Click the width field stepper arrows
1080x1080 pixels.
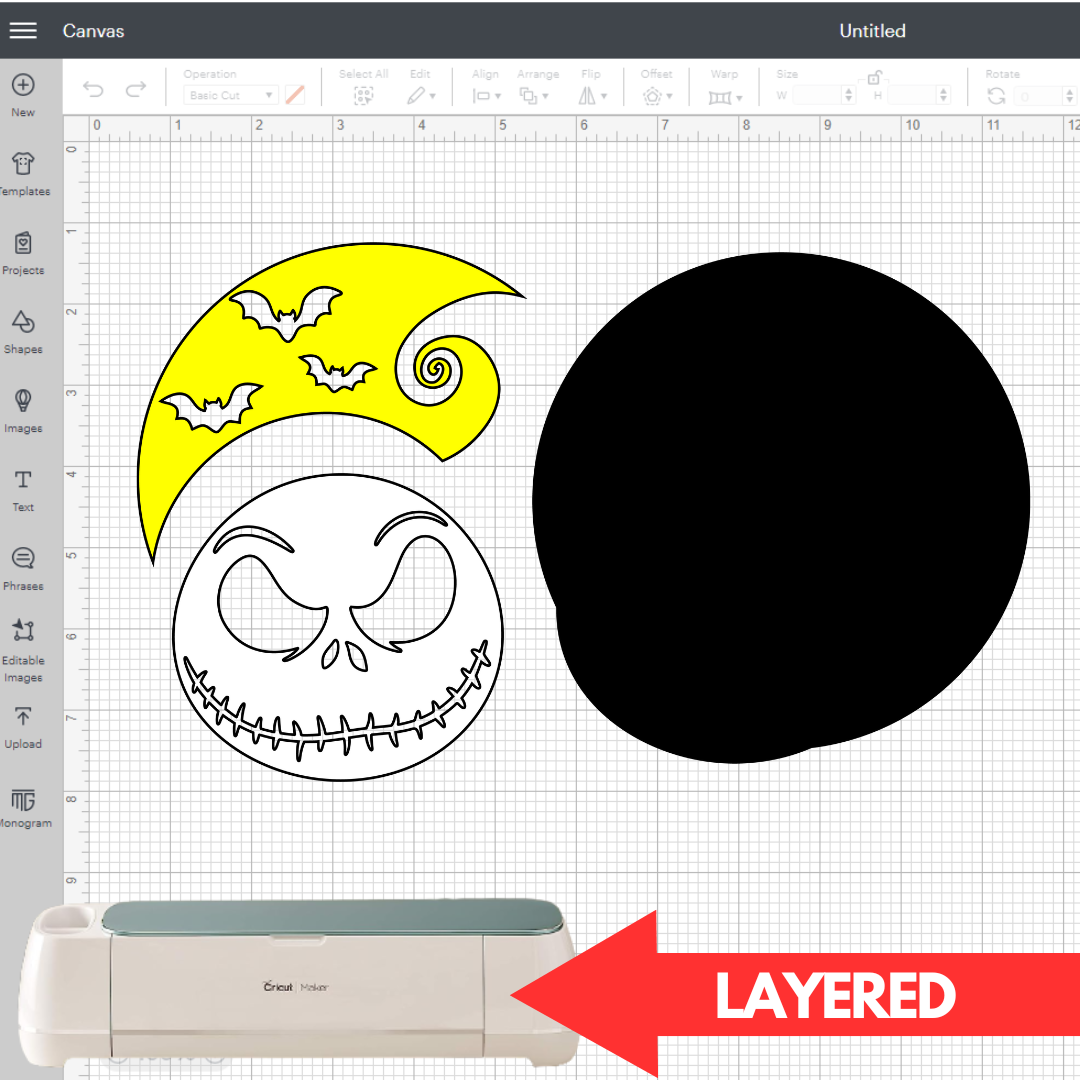click(x=849, y=95)
